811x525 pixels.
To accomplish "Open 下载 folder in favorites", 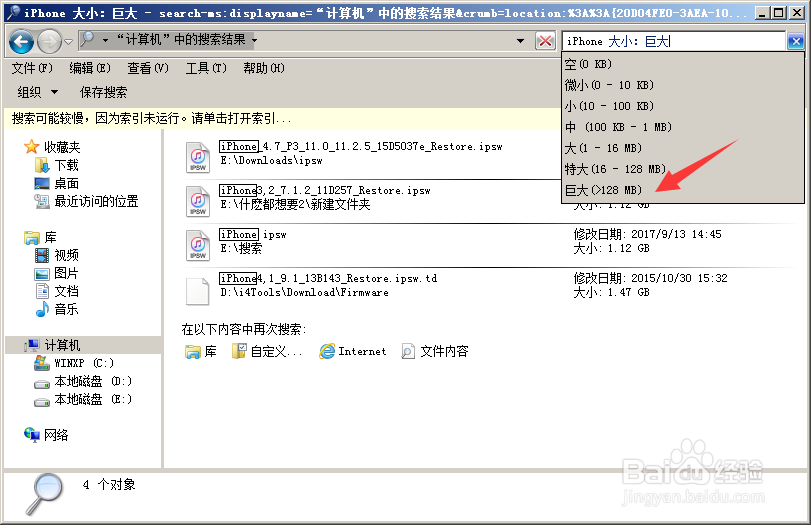I will 57,166.
